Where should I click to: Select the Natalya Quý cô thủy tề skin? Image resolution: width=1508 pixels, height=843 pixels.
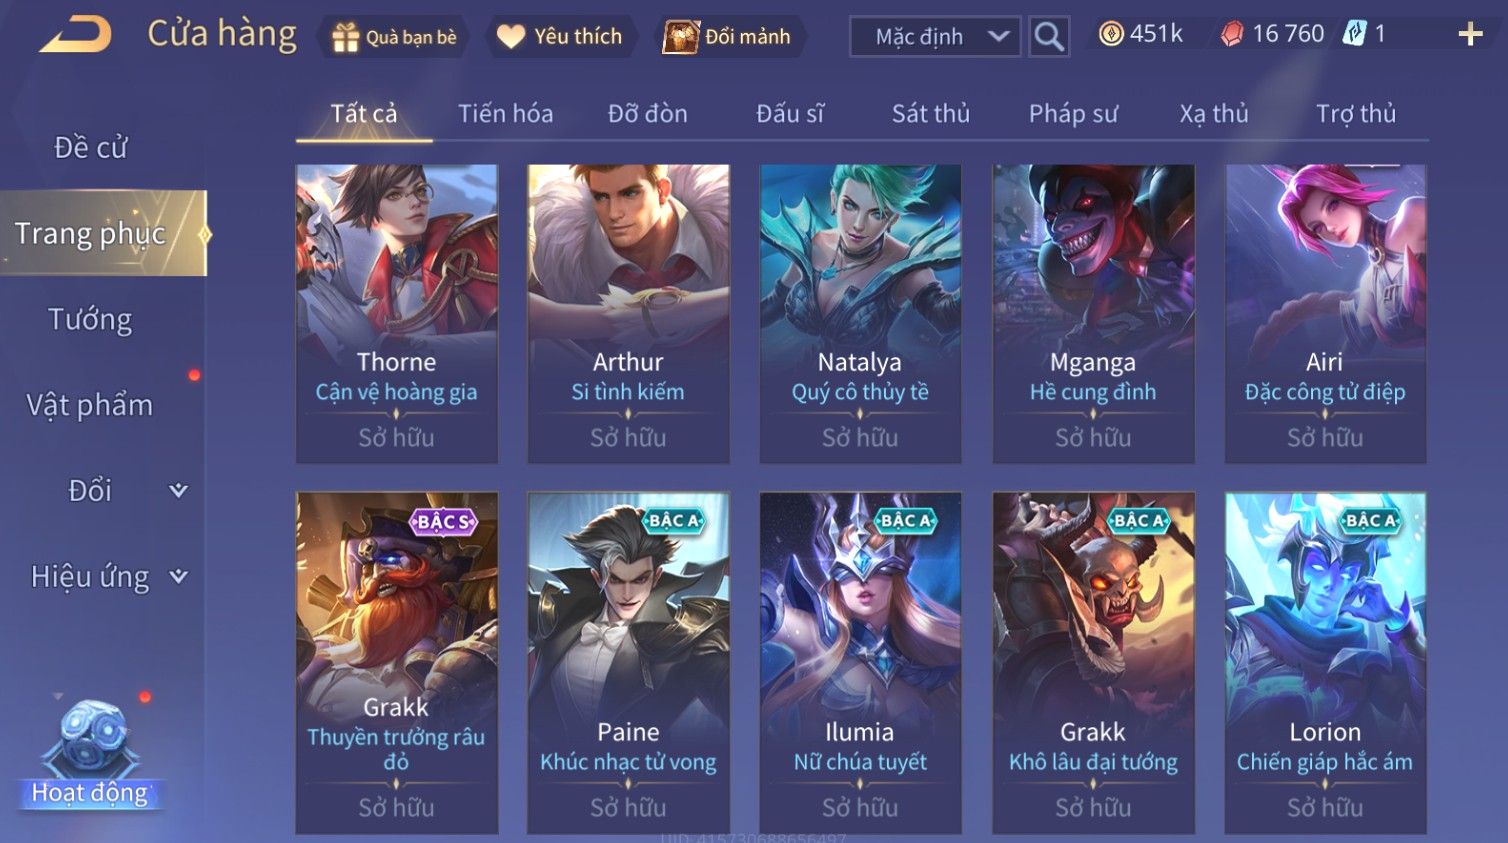(860, 314)
